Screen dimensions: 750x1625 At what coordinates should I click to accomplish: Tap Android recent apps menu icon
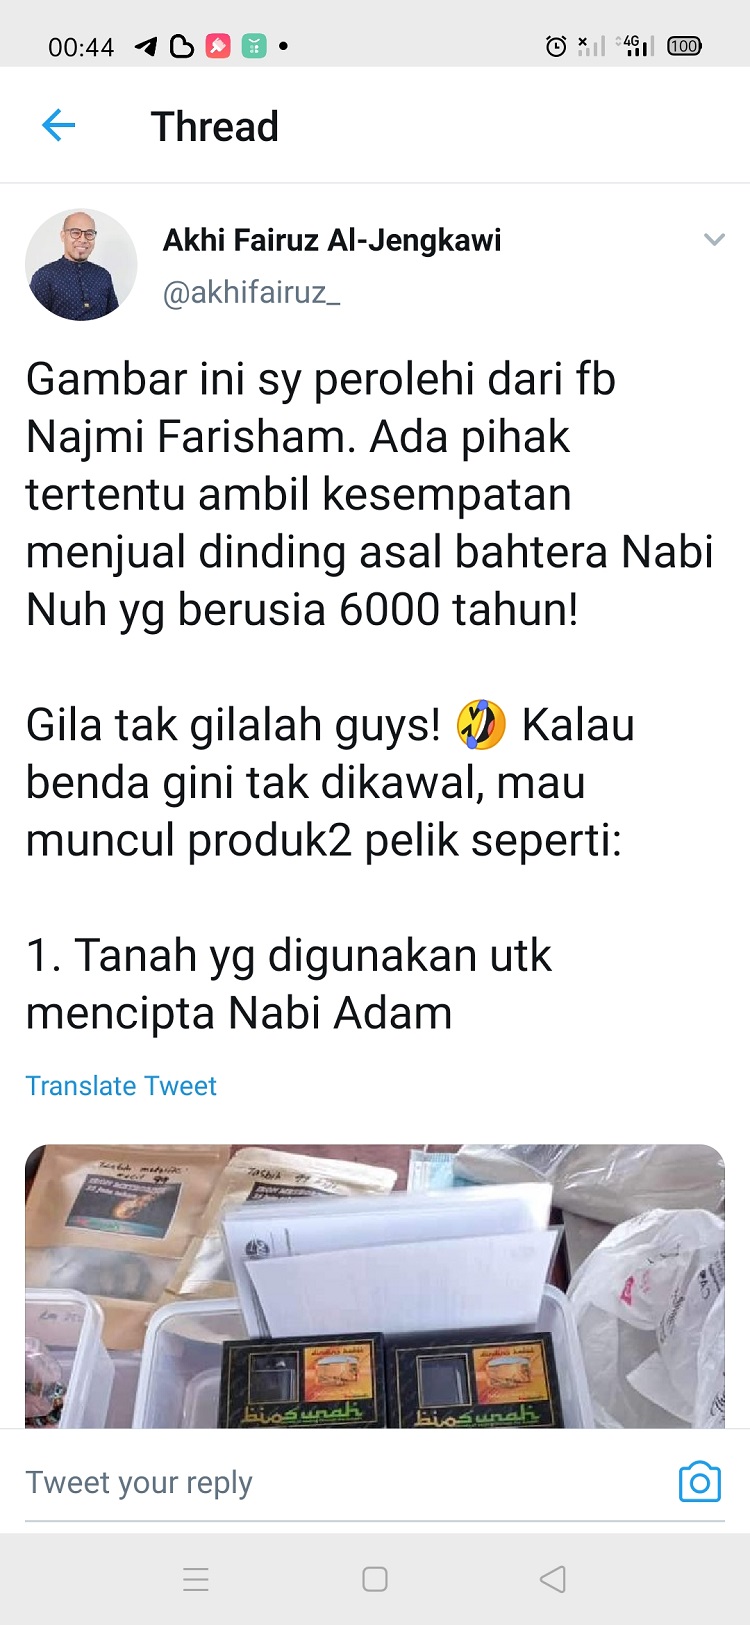click(x=196, y=1579)
